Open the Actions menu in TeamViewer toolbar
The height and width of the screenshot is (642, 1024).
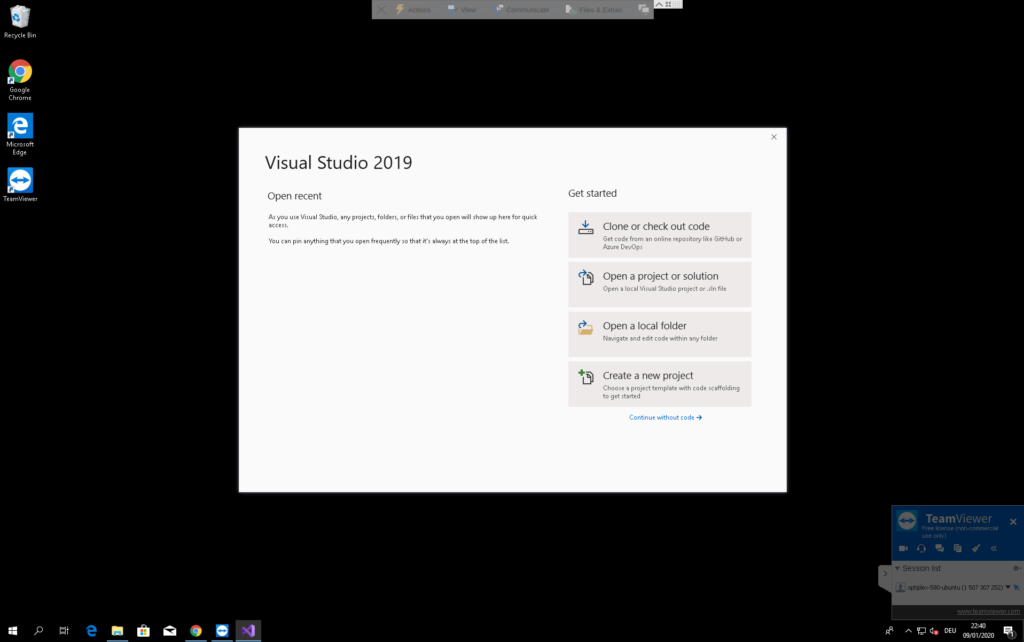[413, 9]
